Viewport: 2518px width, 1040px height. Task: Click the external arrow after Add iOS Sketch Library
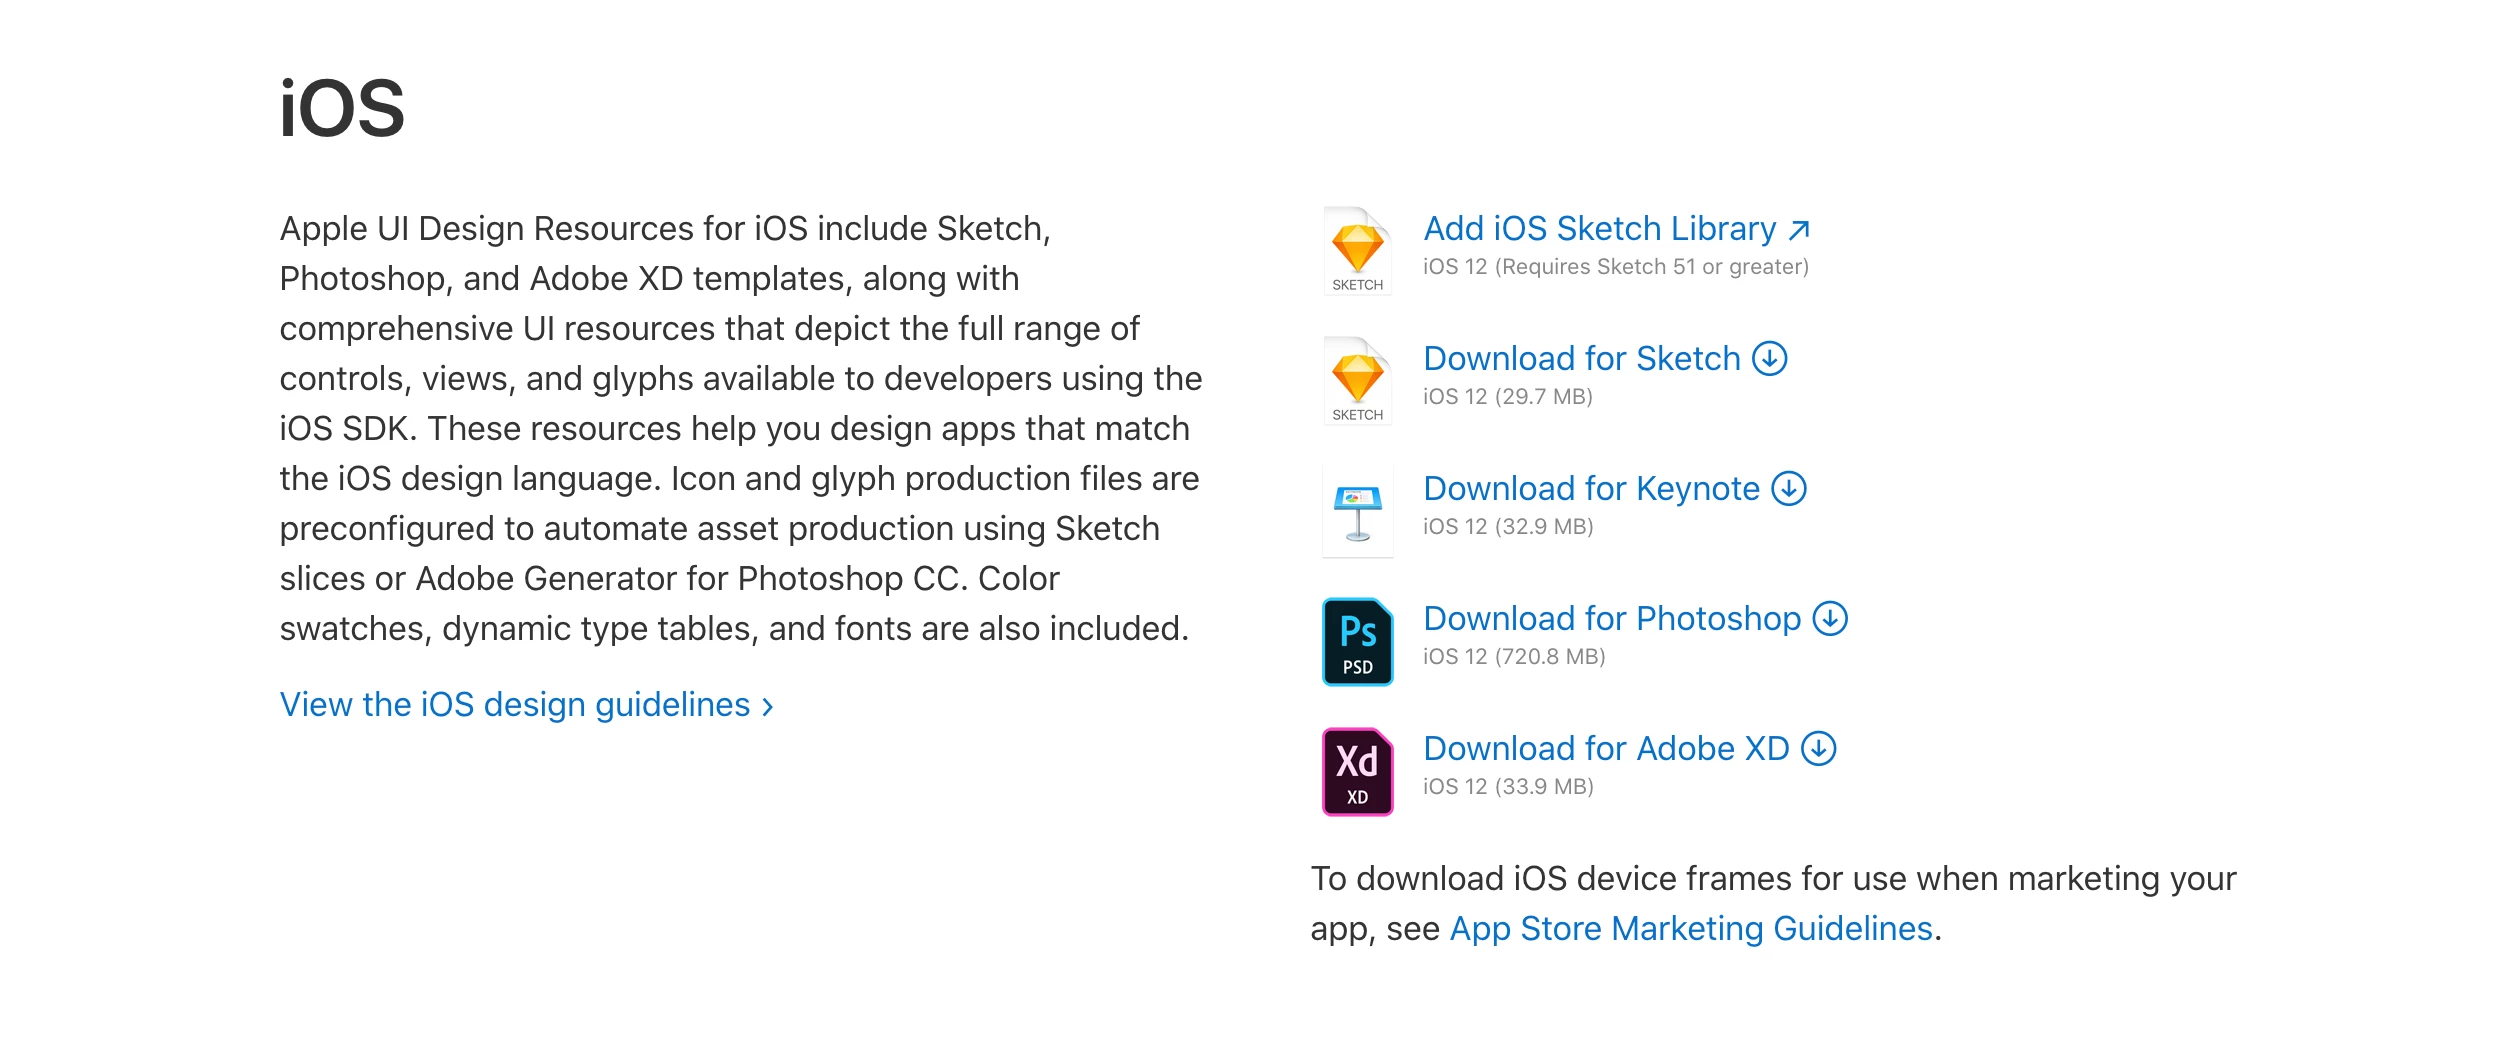tap(1799, 230)
